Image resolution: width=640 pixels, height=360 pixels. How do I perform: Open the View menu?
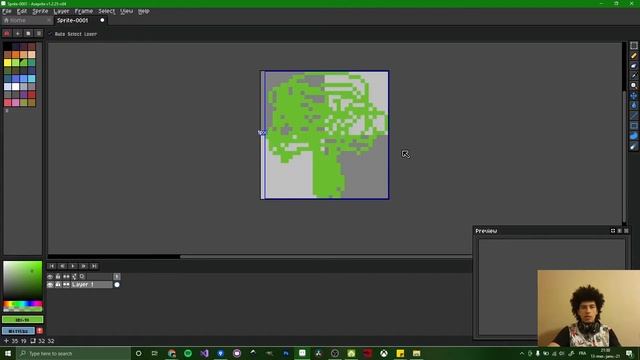pyautogui.click(x=127, y=11)
